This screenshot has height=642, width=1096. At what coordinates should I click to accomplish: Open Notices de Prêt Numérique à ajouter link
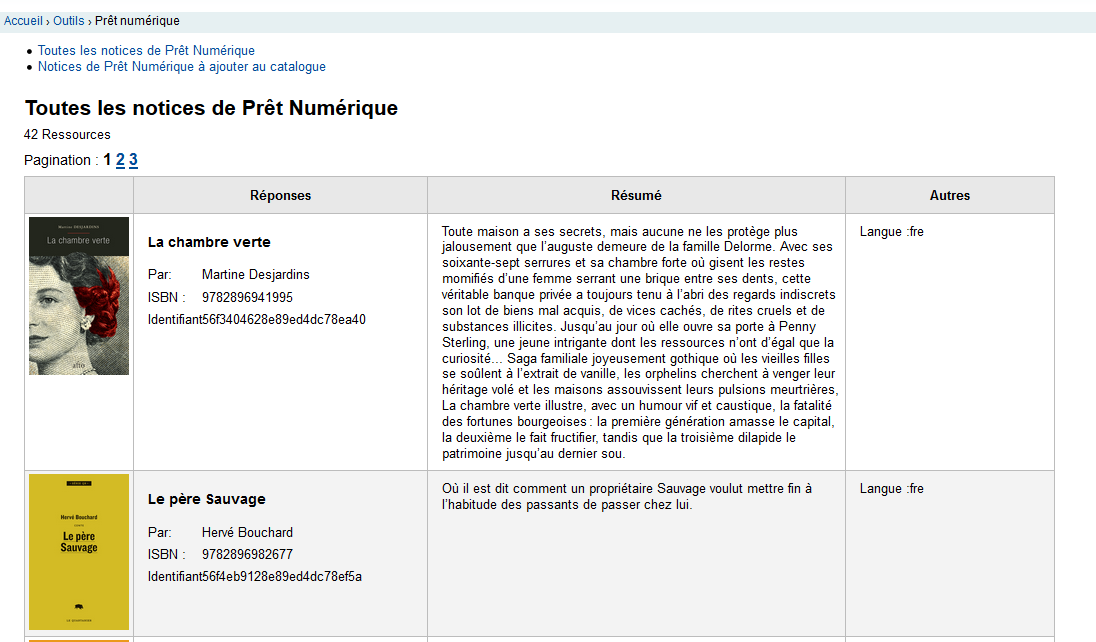(x=182, y=66)
